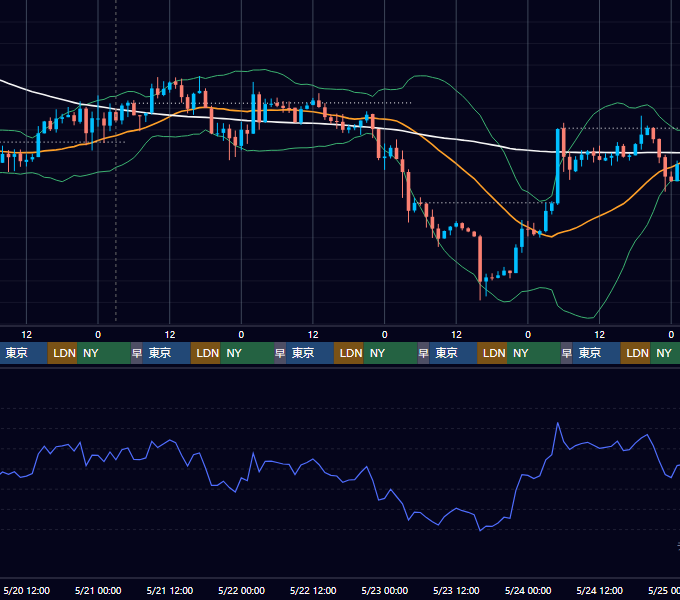
Task: Click the 早 early-session block before 5/22 東京
Action: pyautogui.click(x=280, y=353)
